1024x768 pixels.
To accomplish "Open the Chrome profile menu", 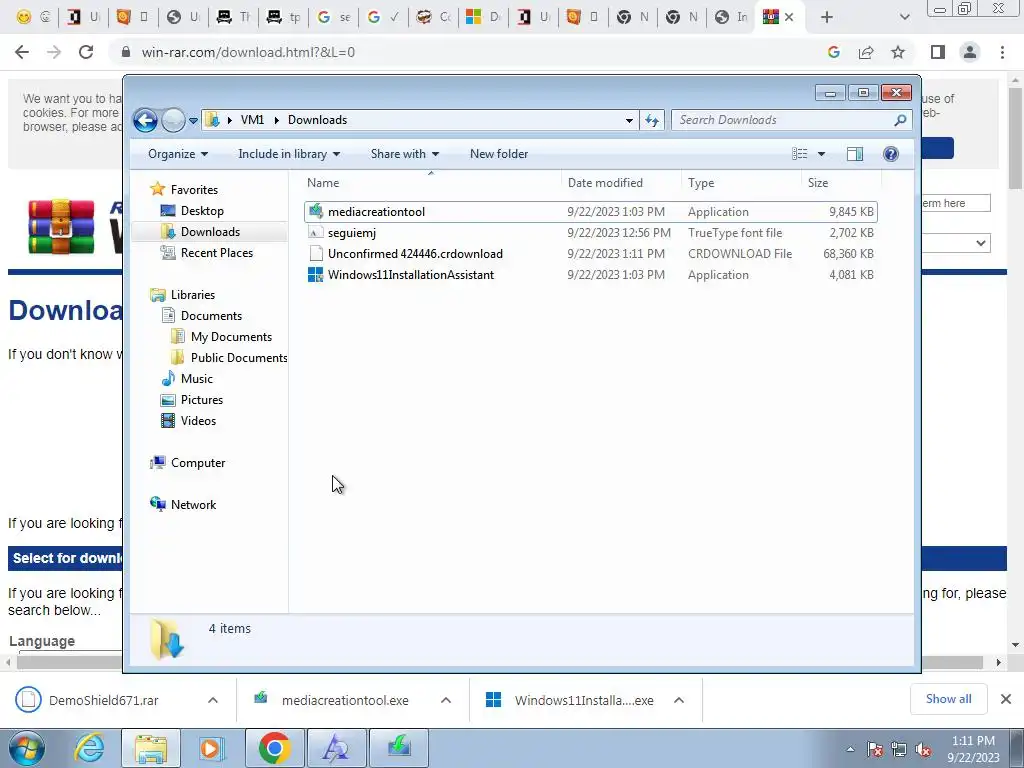I will [970, 52].
